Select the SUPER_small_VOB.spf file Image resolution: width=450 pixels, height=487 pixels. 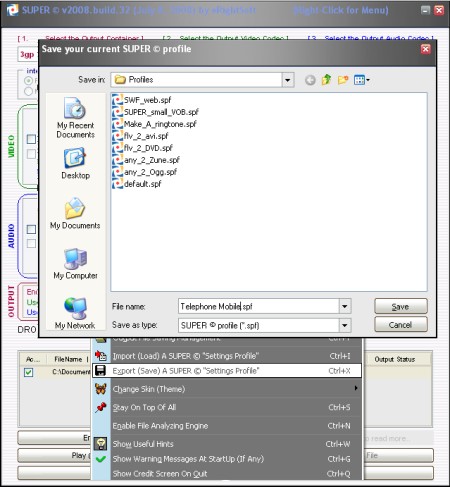161,112
